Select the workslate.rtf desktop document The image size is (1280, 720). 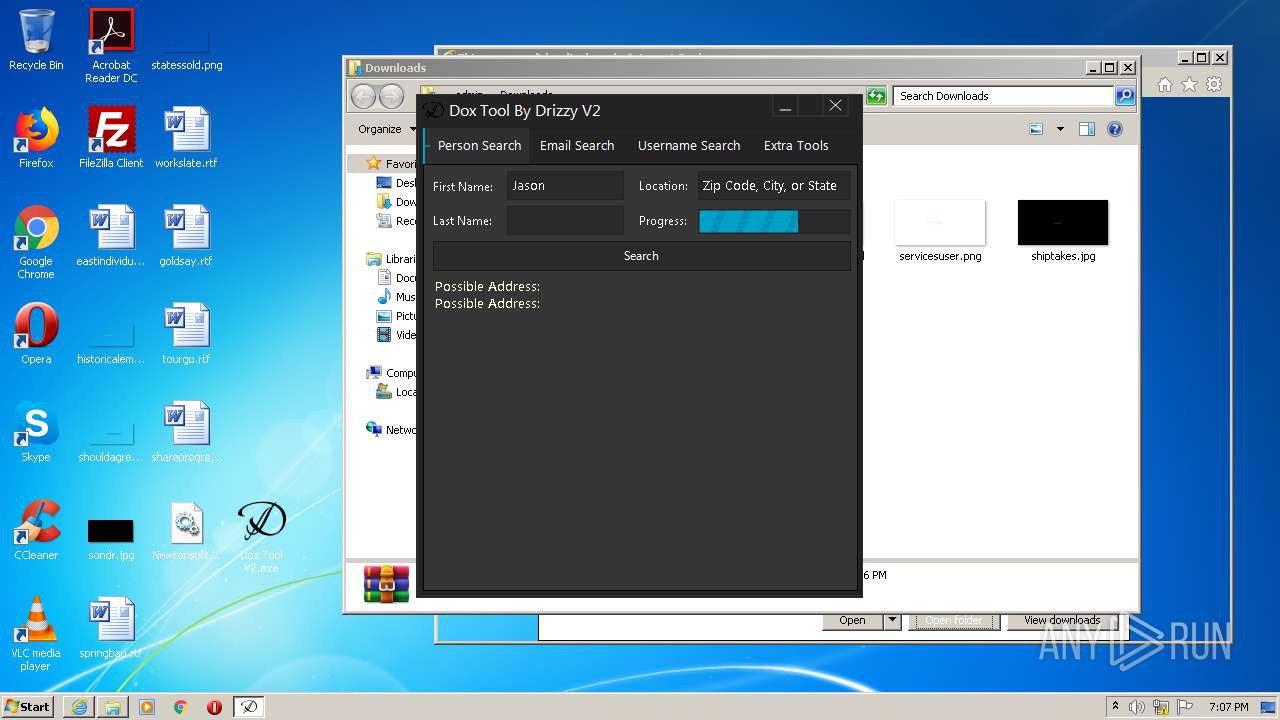[x=186, y=138]
